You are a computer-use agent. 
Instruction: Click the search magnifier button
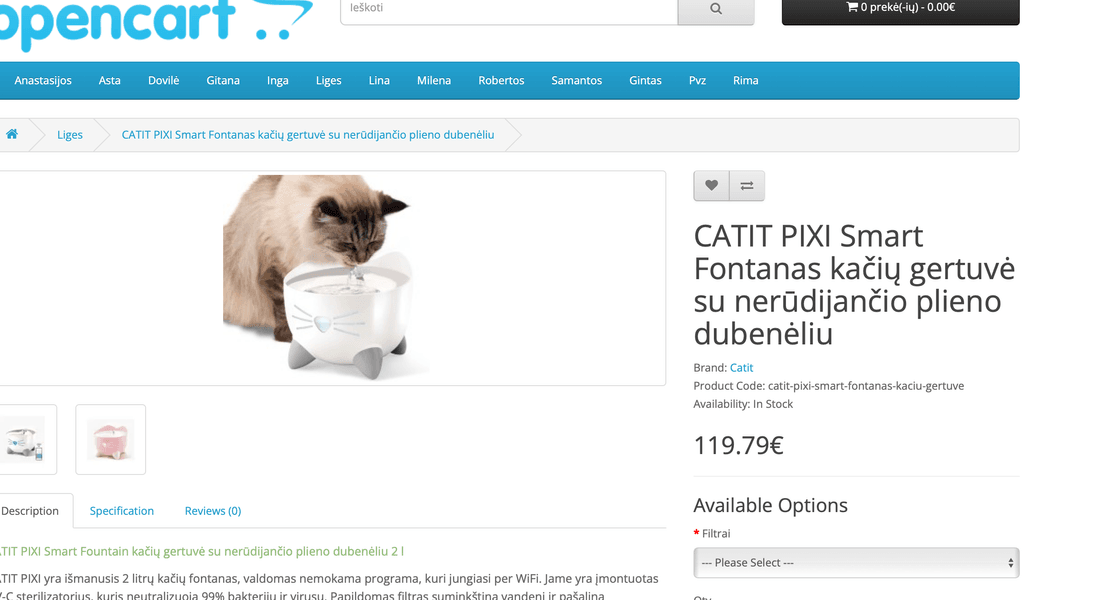pos(716,8)
